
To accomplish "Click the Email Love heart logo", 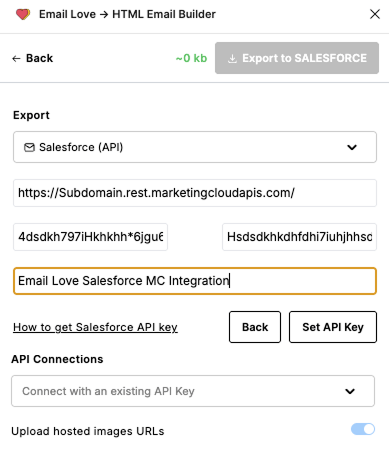I will pyautogui.click(x=23, y=14).
